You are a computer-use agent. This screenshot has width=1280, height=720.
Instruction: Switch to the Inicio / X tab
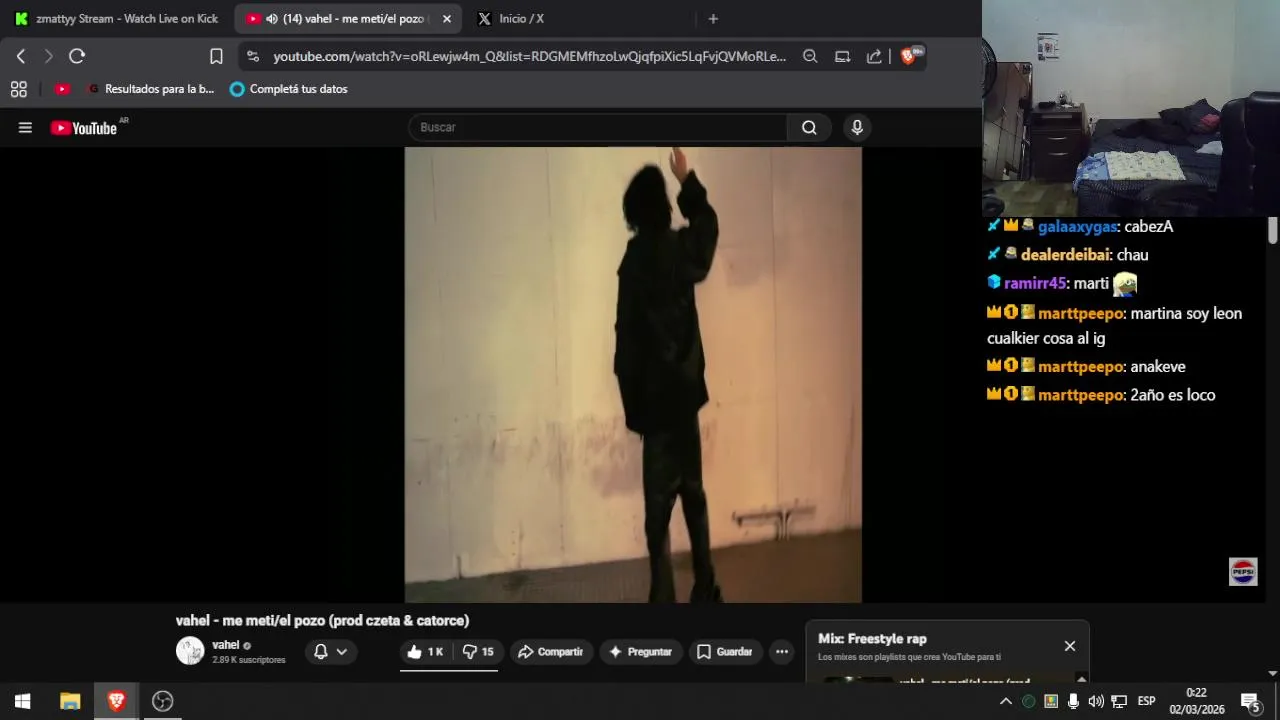click(520, 19)
